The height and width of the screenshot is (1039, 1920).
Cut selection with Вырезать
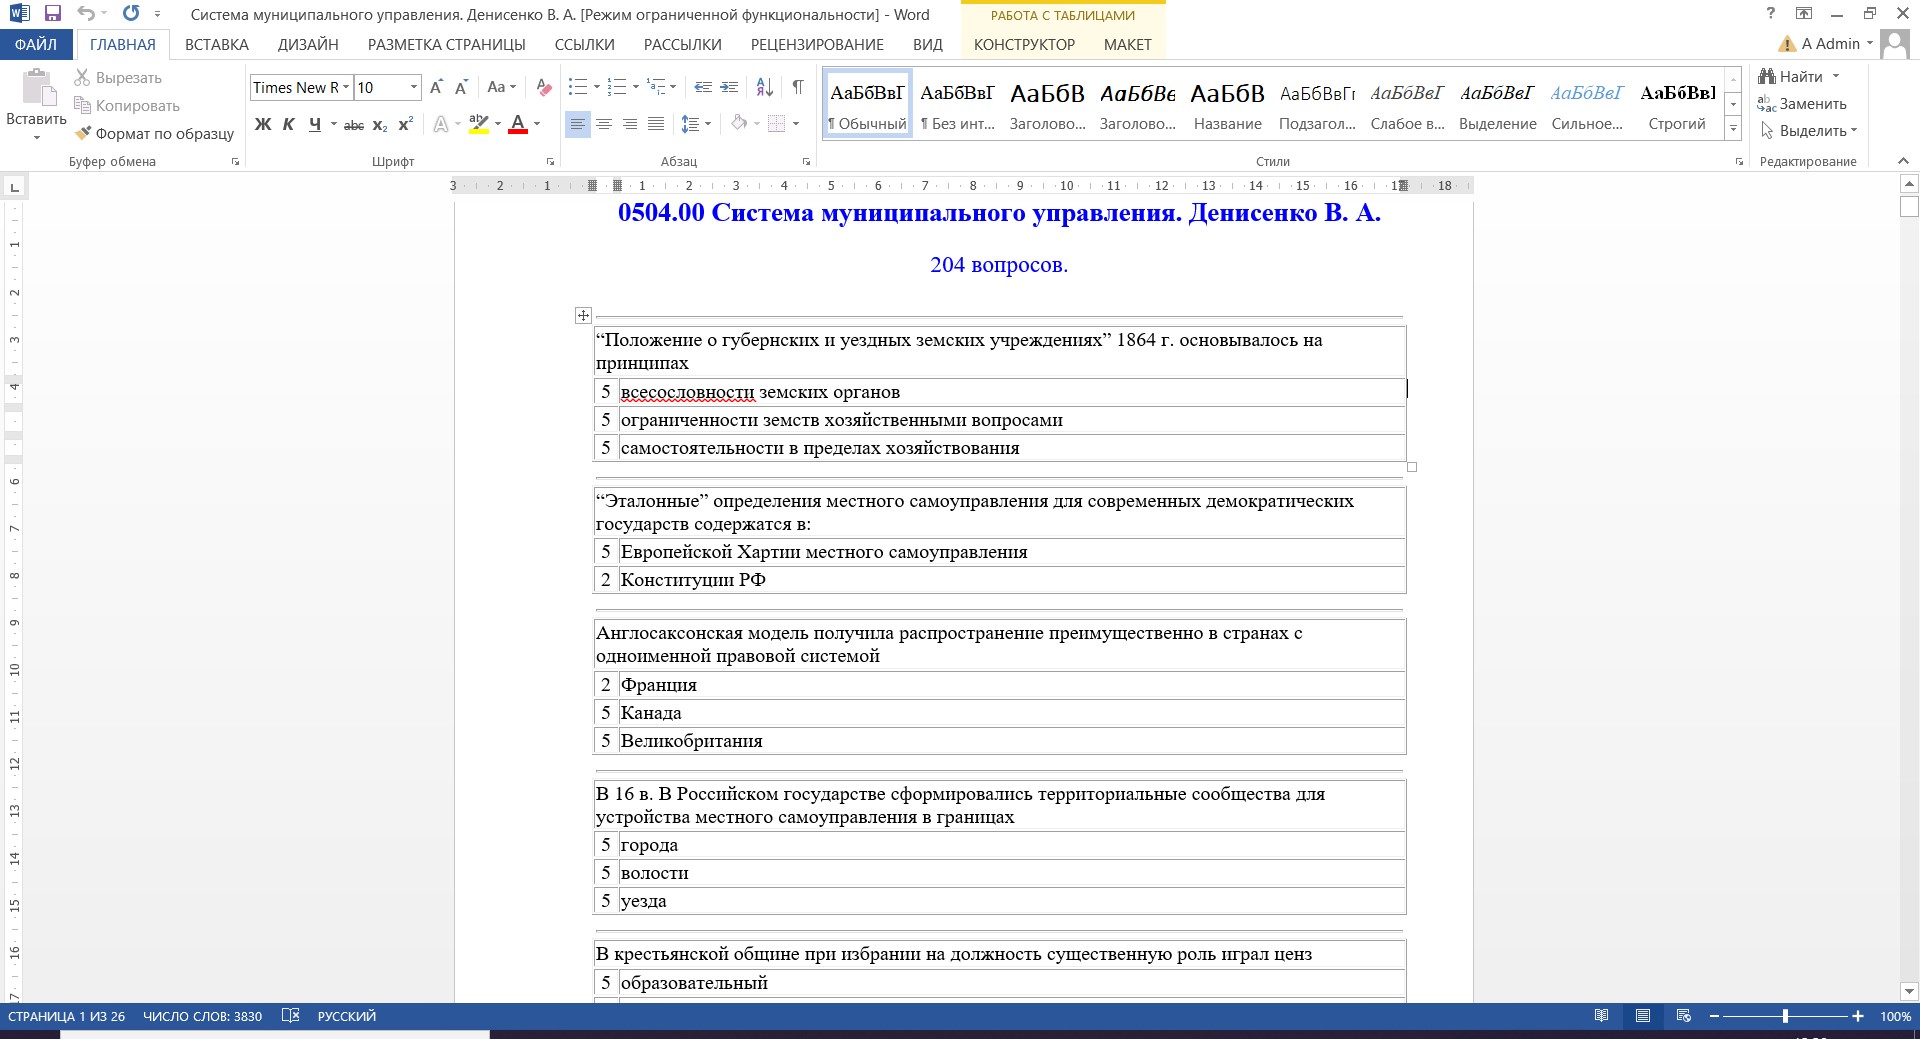point(118,78)
